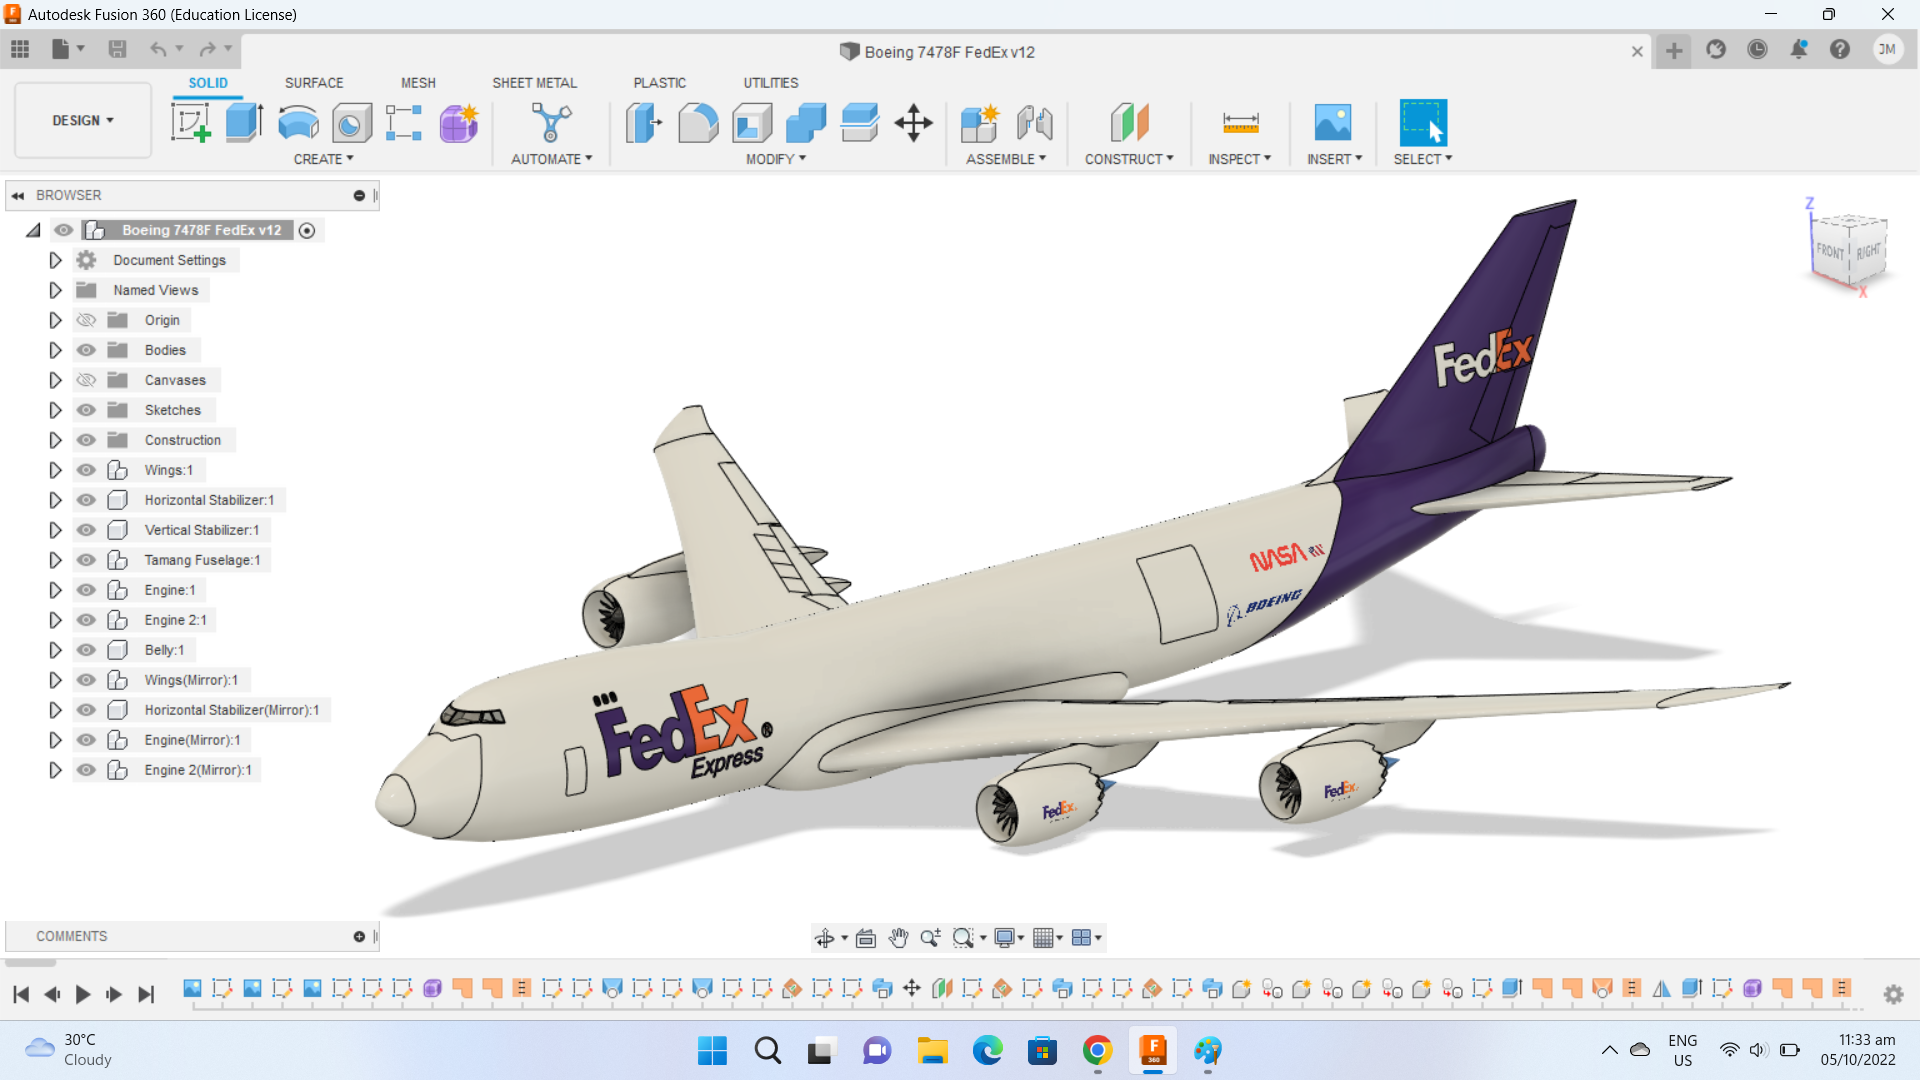Open the ASSEMBLE menu label
This screenshot has width=1920, height=1080.
[x=1006, y=159]
